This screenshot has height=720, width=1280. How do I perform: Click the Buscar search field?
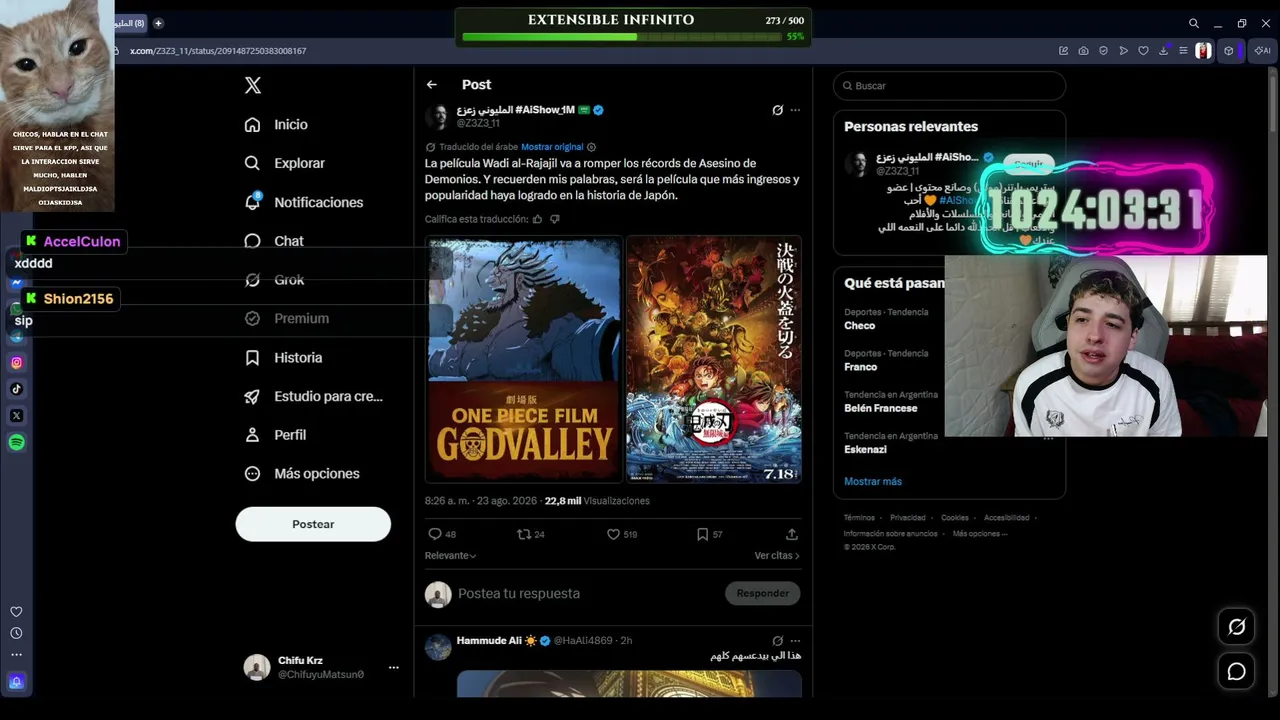click(949, 86)
